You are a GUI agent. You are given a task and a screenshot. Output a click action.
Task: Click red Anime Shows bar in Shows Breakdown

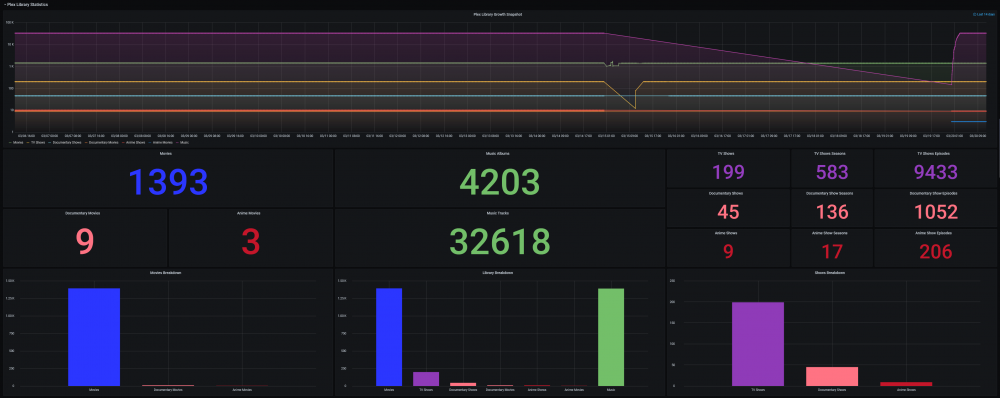(906, 384)
